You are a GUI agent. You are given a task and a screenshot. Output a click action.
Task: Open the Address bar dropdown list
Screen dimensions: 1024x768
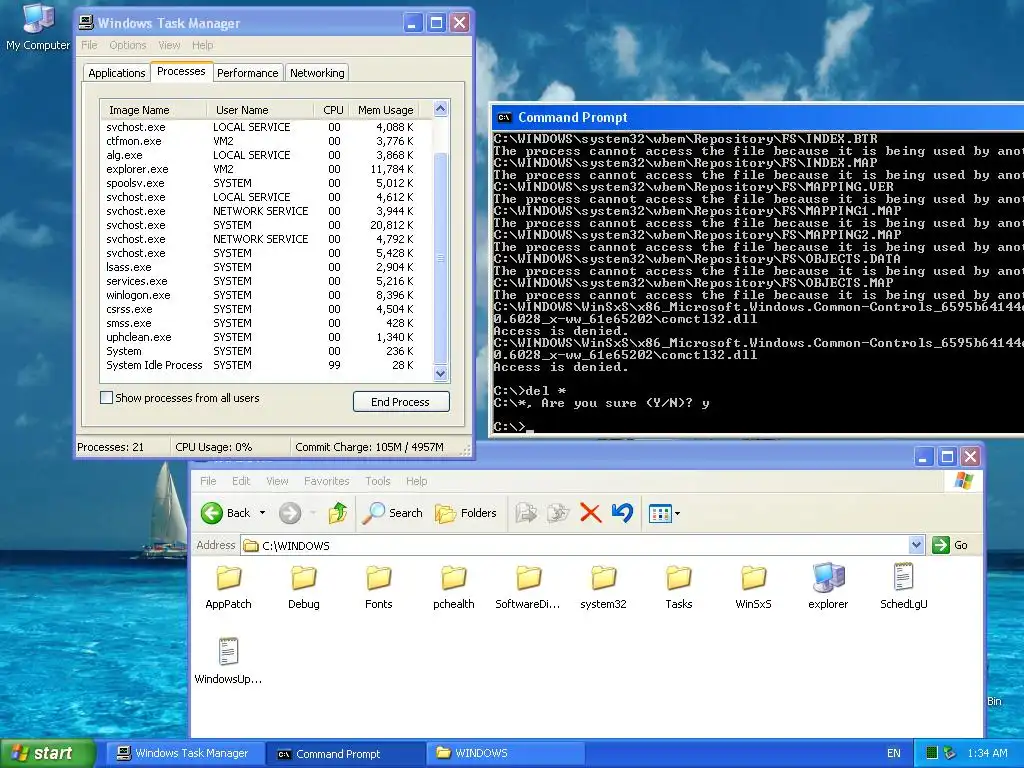click(916, 545)
